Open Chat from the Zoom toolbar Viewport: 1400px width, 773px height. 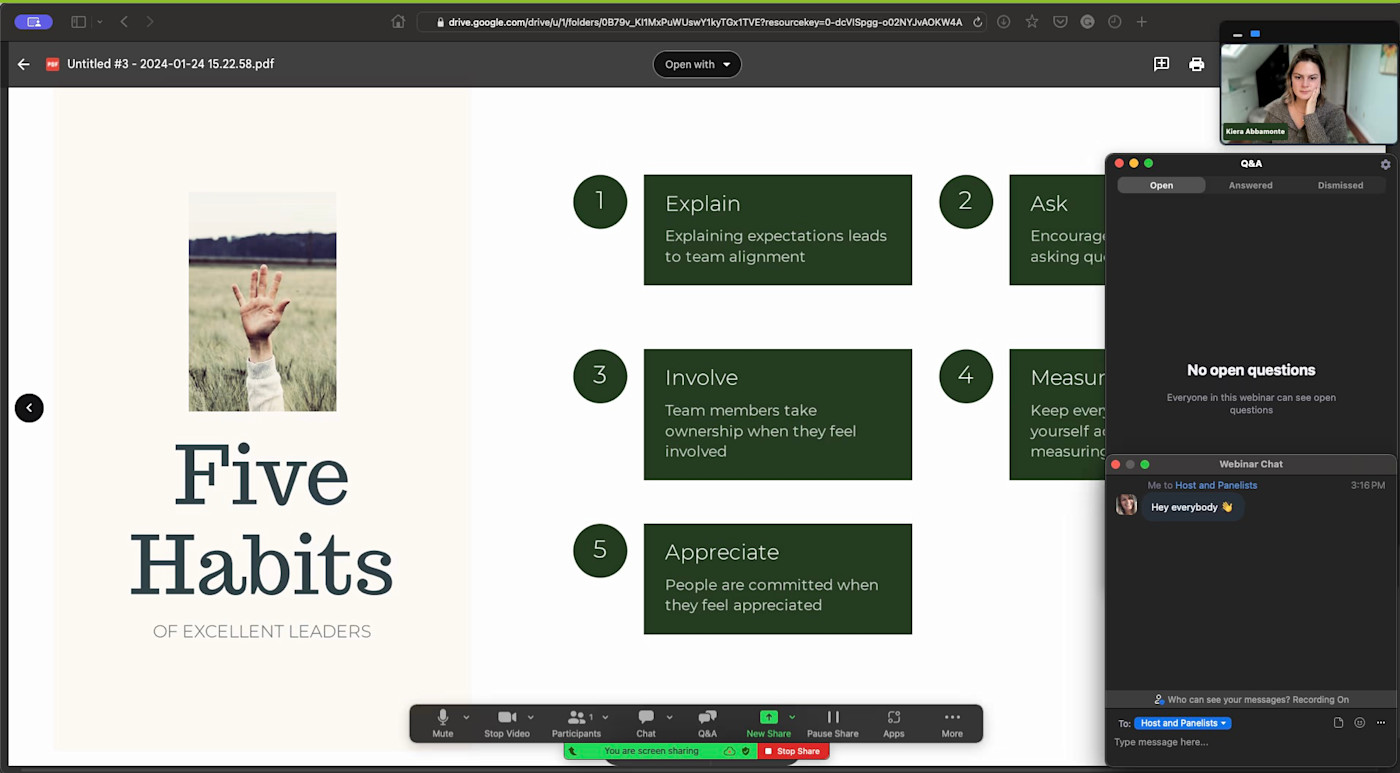pos(646,723)
